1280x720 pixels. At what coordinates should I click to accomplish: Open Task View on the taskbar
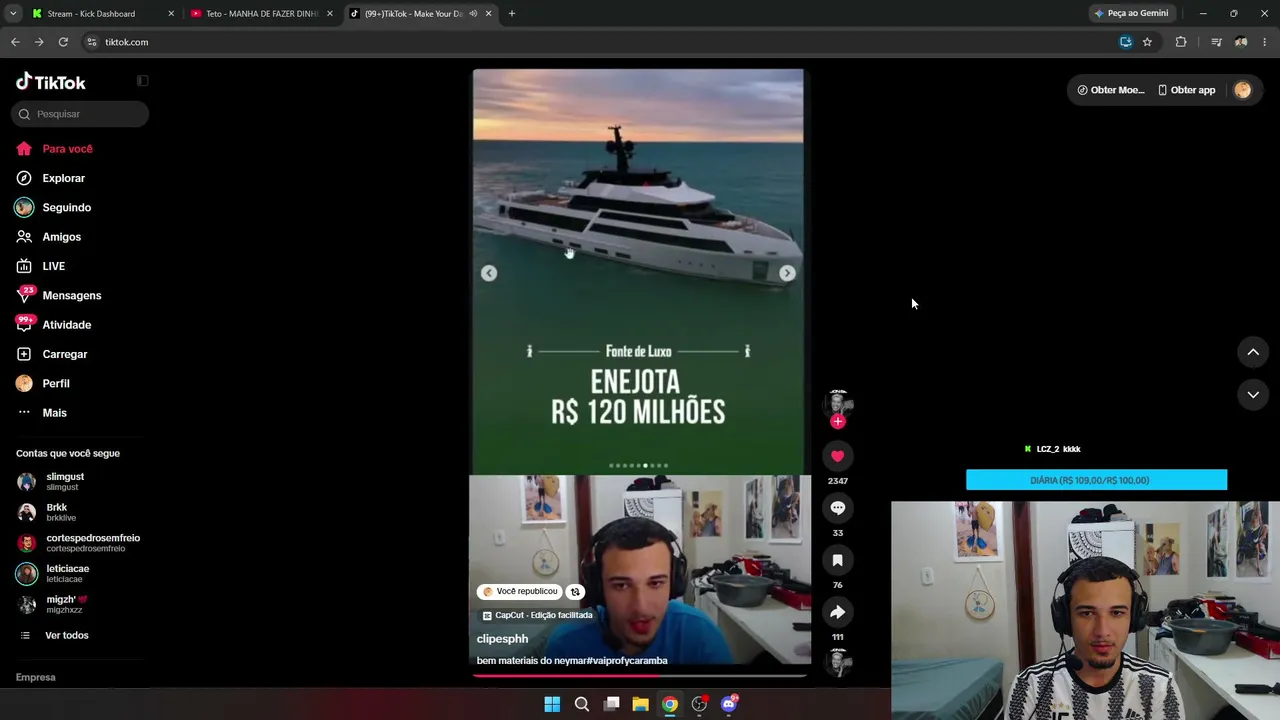(611, 704)
